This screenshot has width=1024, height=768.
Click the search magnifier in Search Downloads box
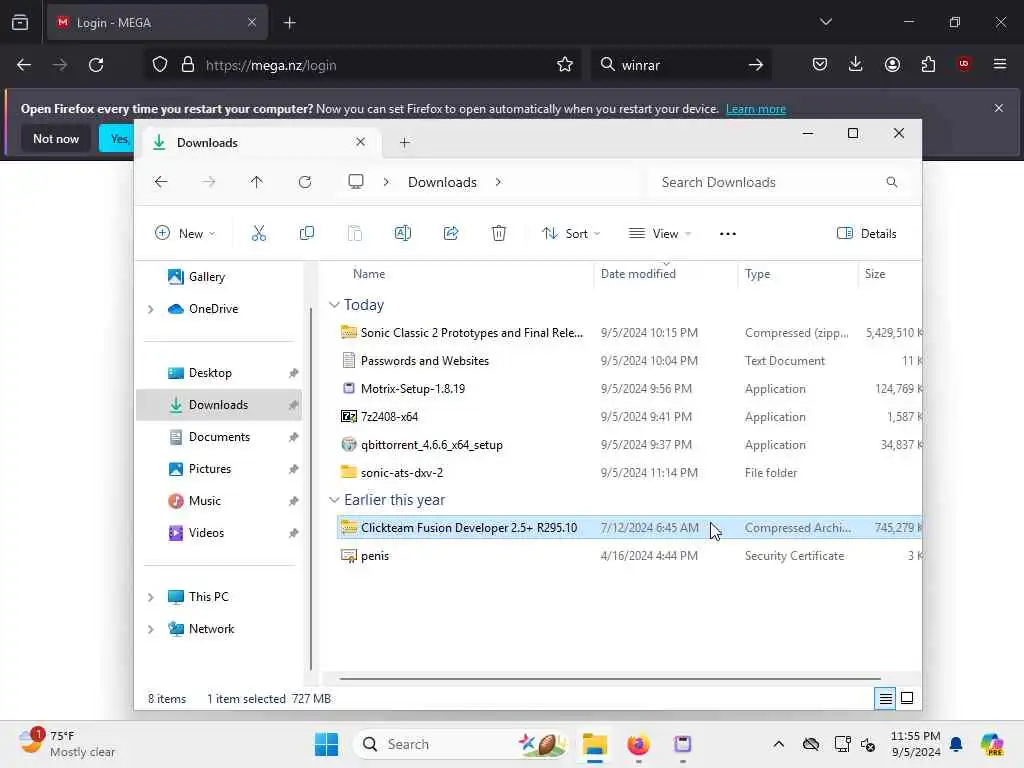coord(891,182)
